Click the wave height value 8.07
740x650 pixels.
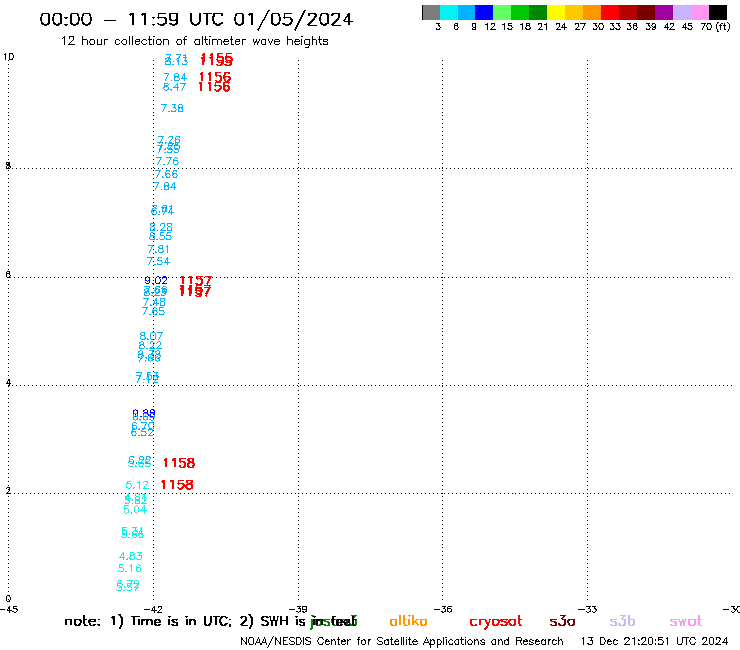tap(151, 337)
